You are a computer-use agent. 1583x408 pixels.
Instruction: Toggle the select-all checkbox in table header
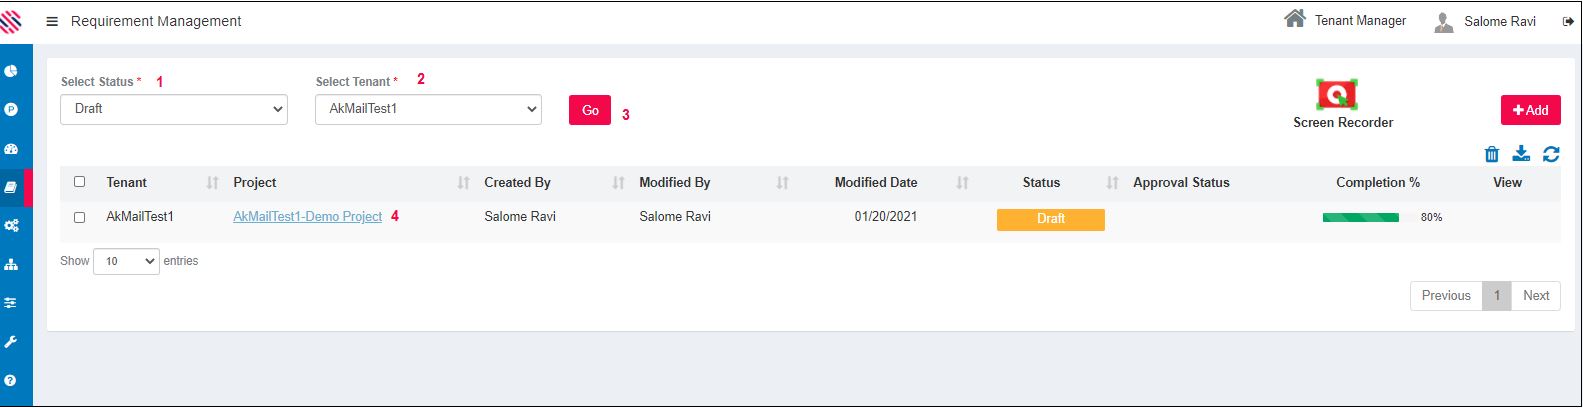(x=80, y=182)
